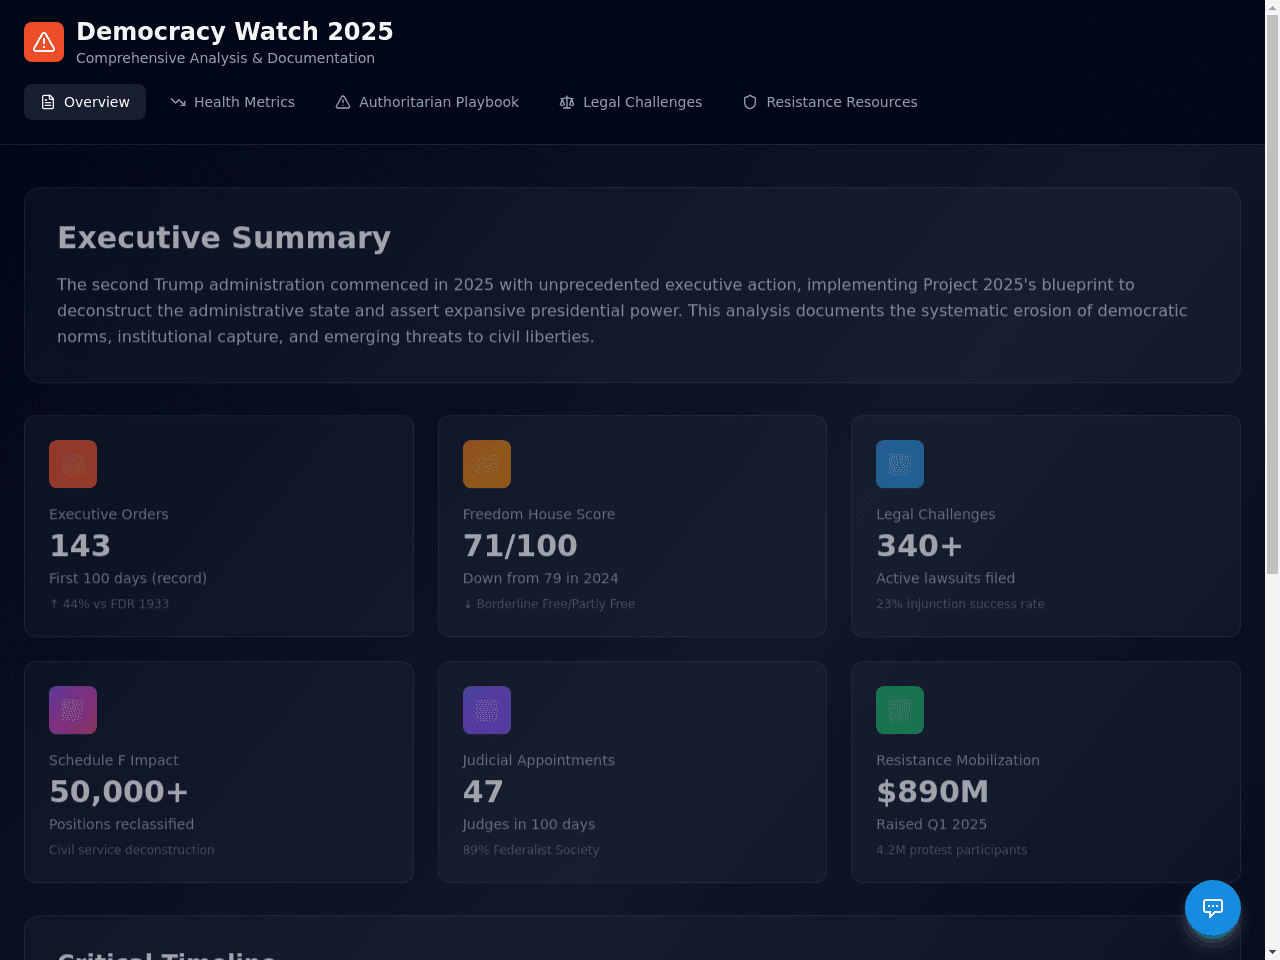Select the 71/100 score value
This screenshot has height=960, width=1280.
click(x=520, y=546)
